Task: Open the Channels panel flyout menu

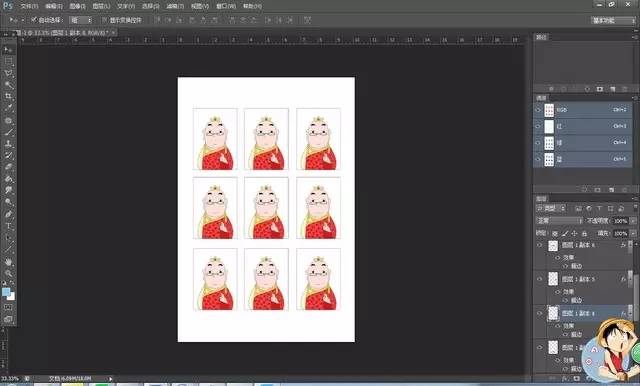Action: click(635, 98)
